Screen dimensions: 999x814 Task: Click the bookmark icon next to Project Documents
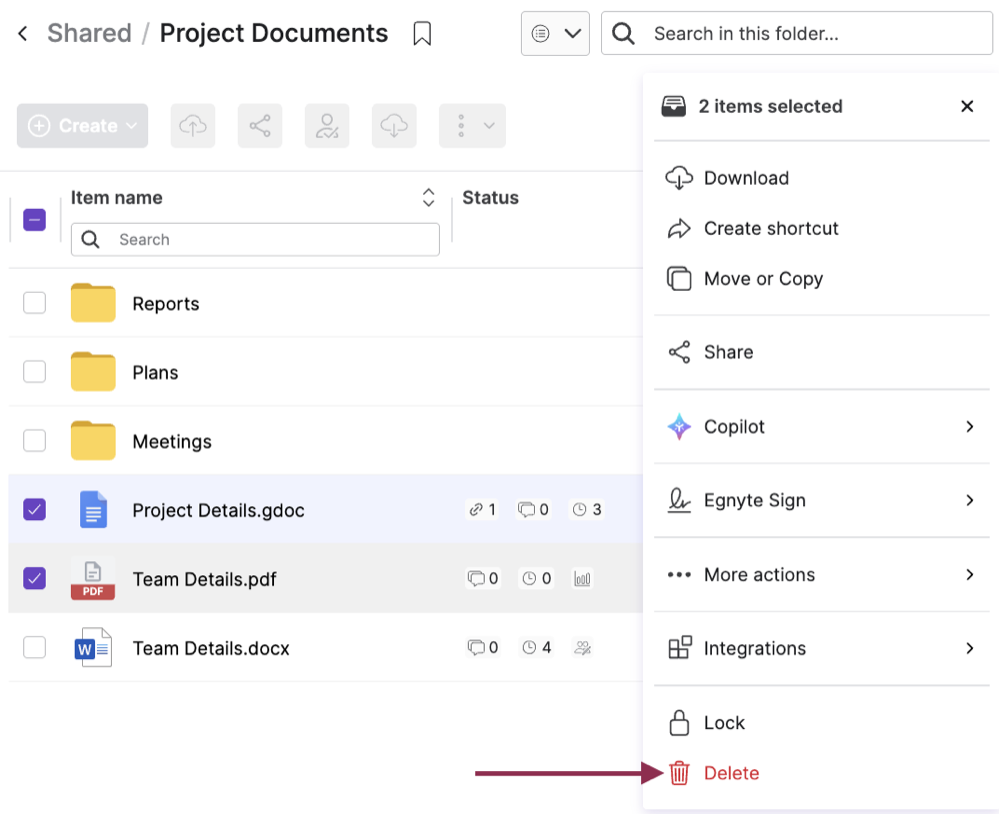[x=422, y=33]
